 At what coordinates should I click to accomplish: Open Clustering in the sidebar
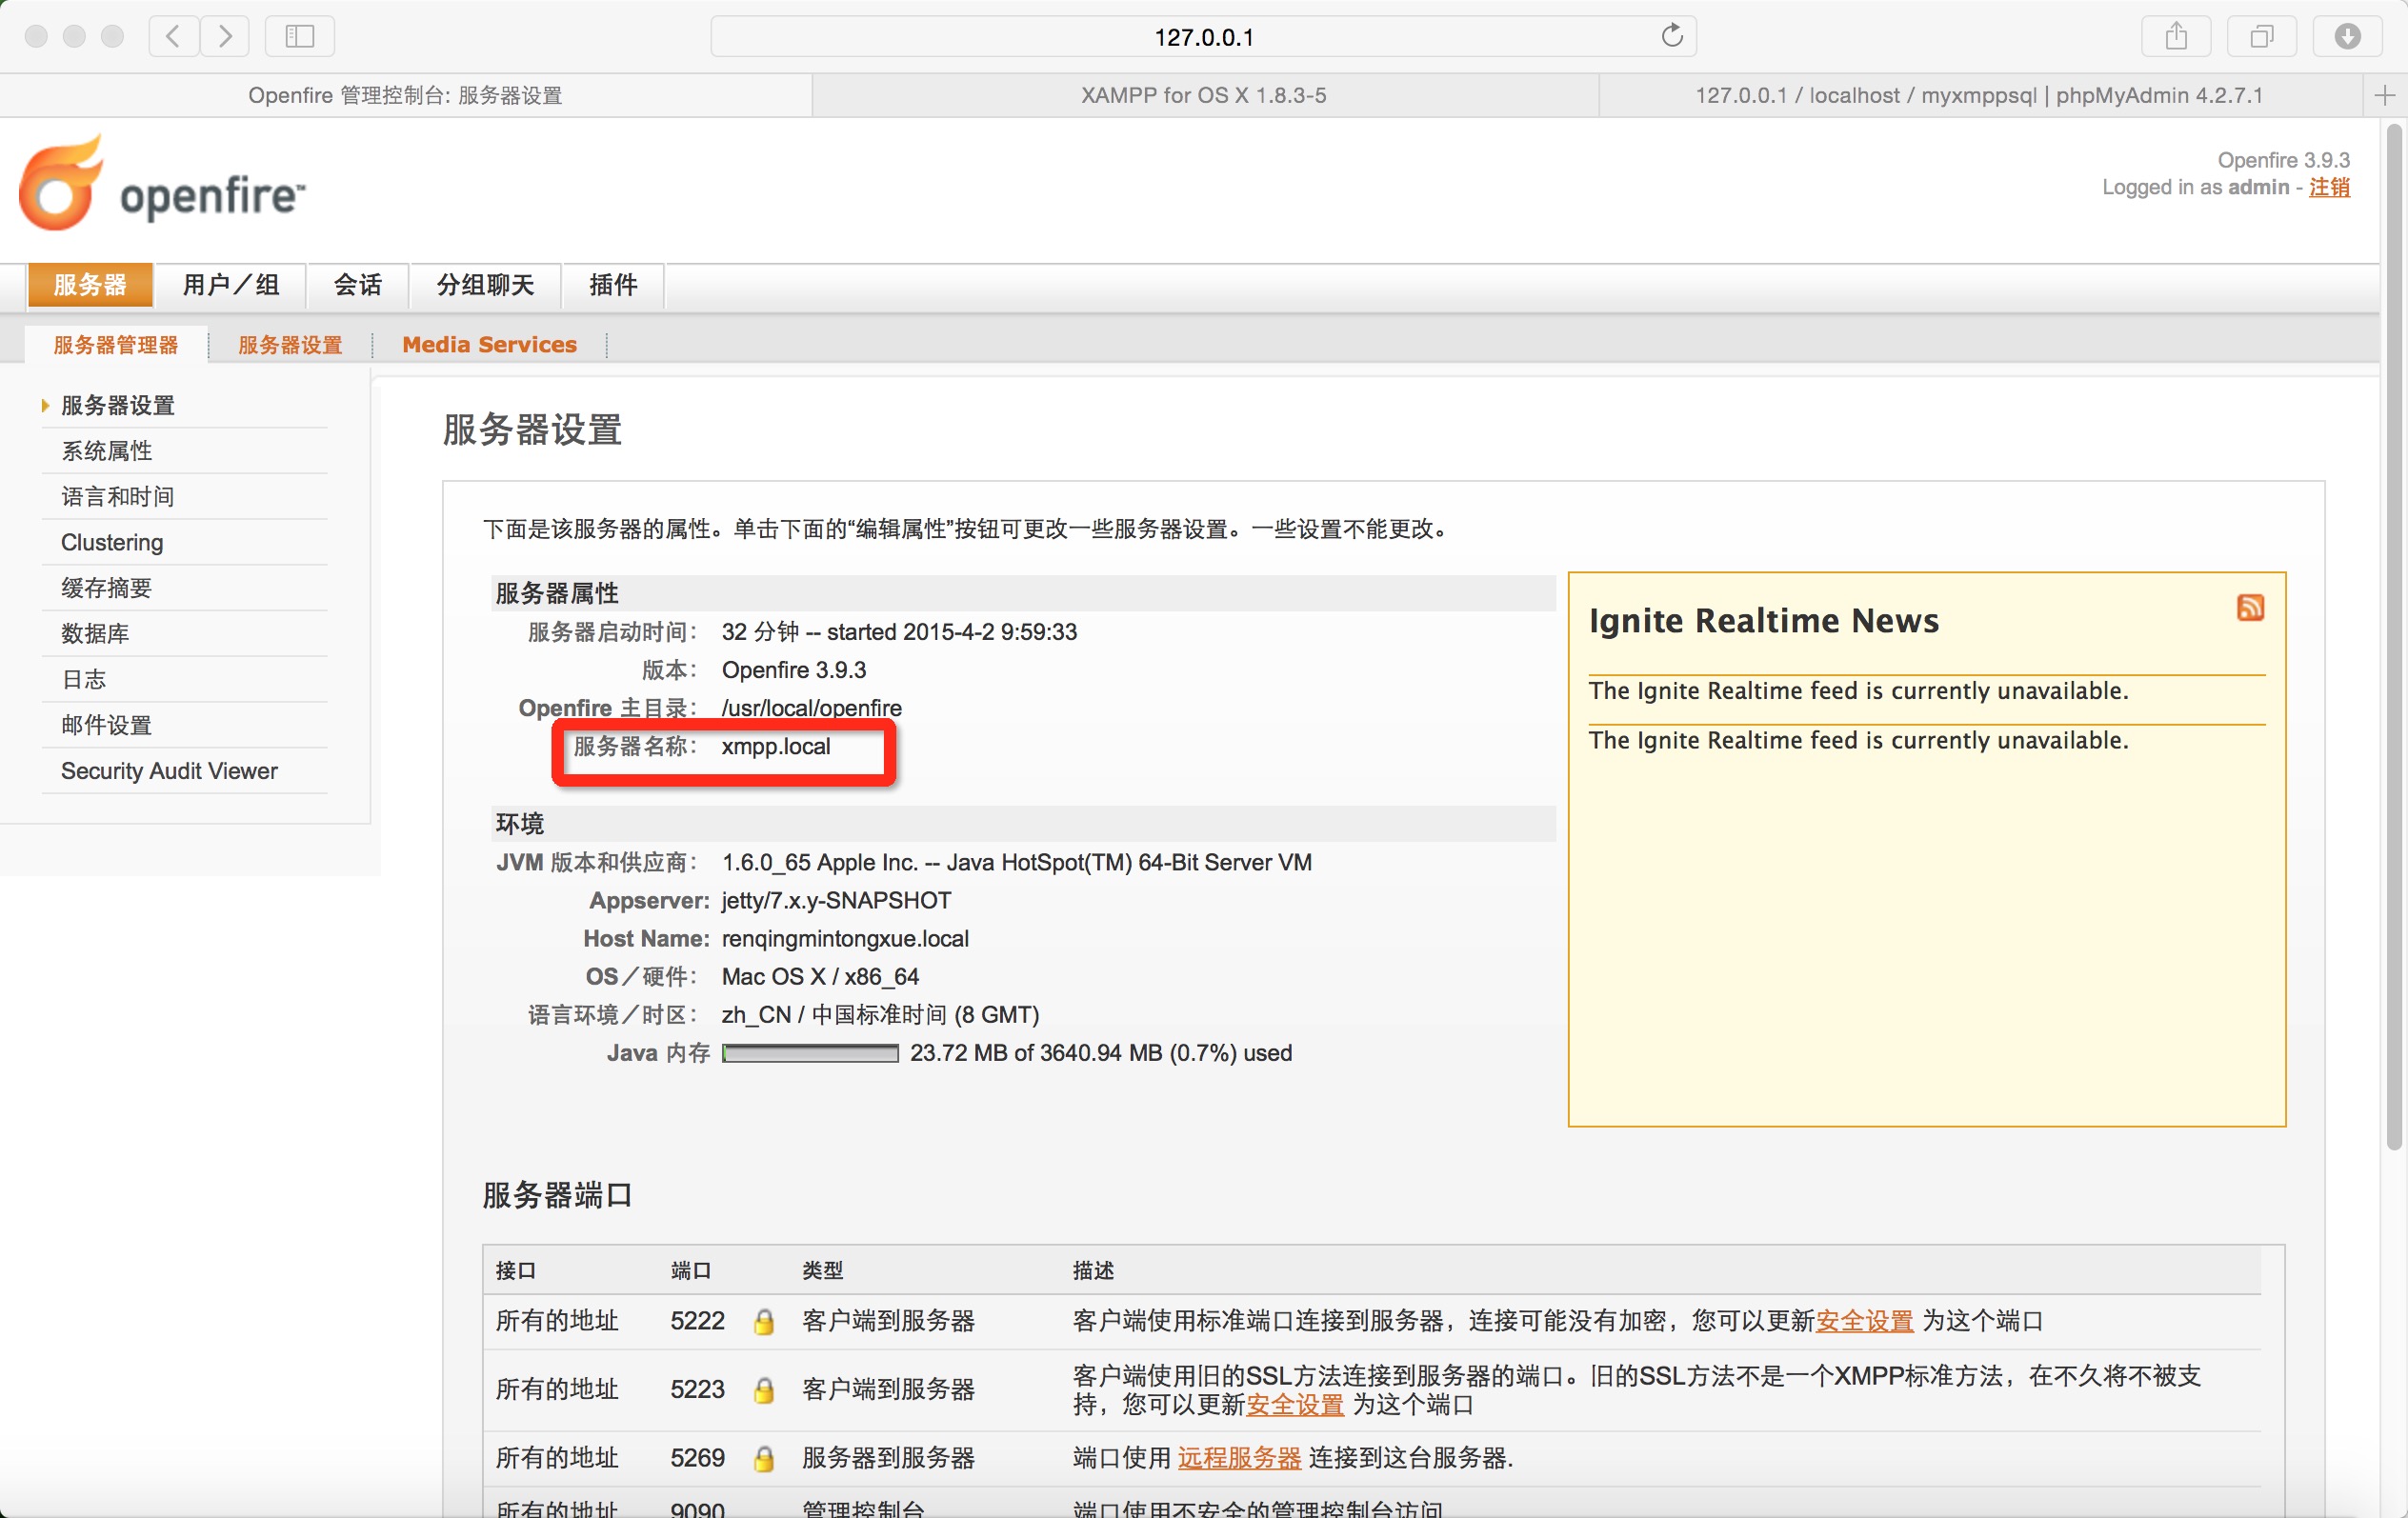(x=112, y=542)
